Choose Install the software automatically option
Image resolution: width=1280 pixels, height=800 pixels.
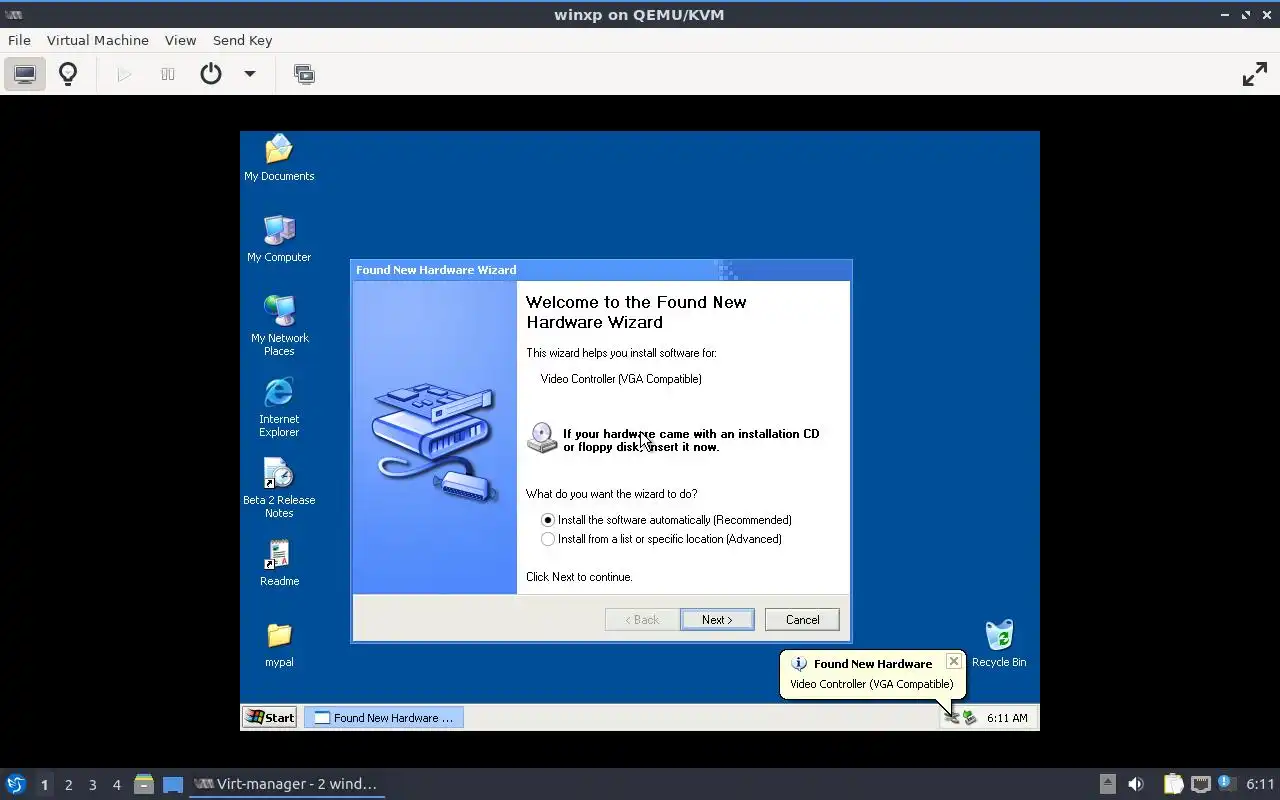click(666, 520)
